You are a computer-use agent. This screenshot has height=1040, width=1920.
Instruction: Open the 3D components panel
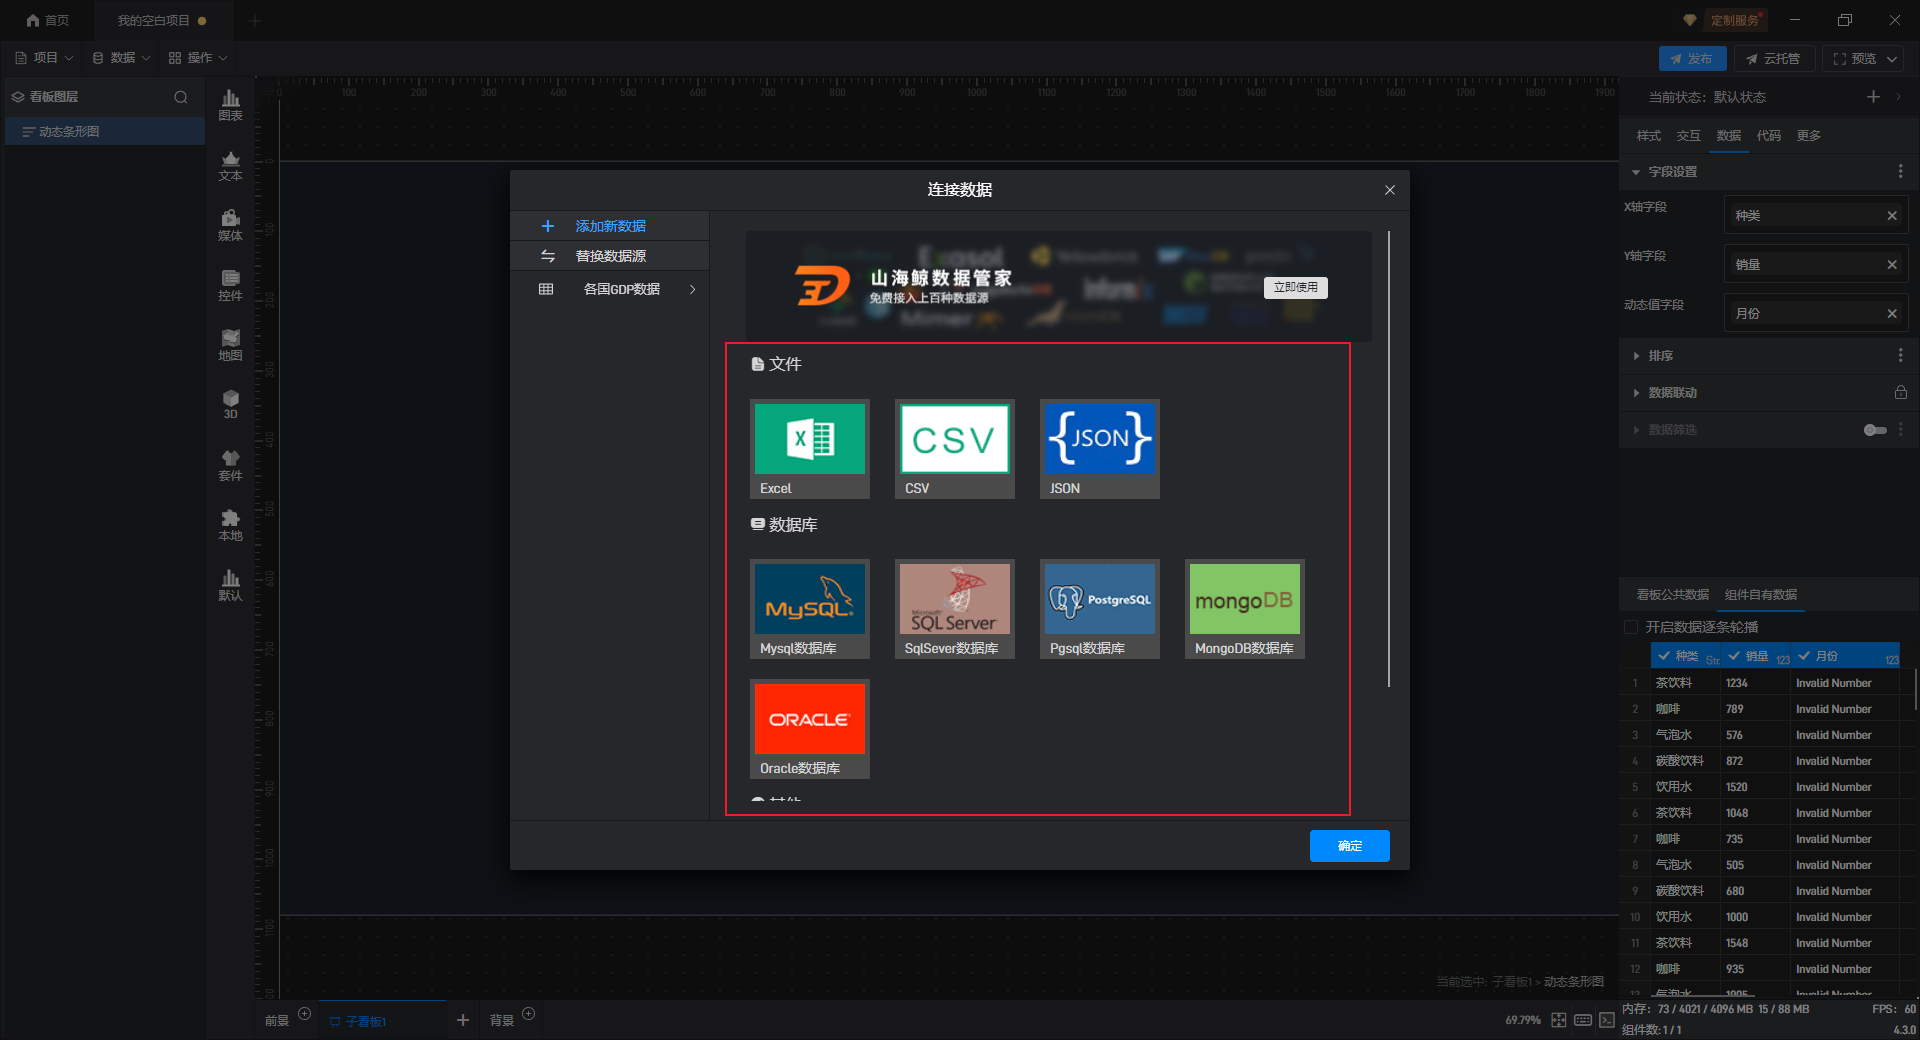(230, 404)
